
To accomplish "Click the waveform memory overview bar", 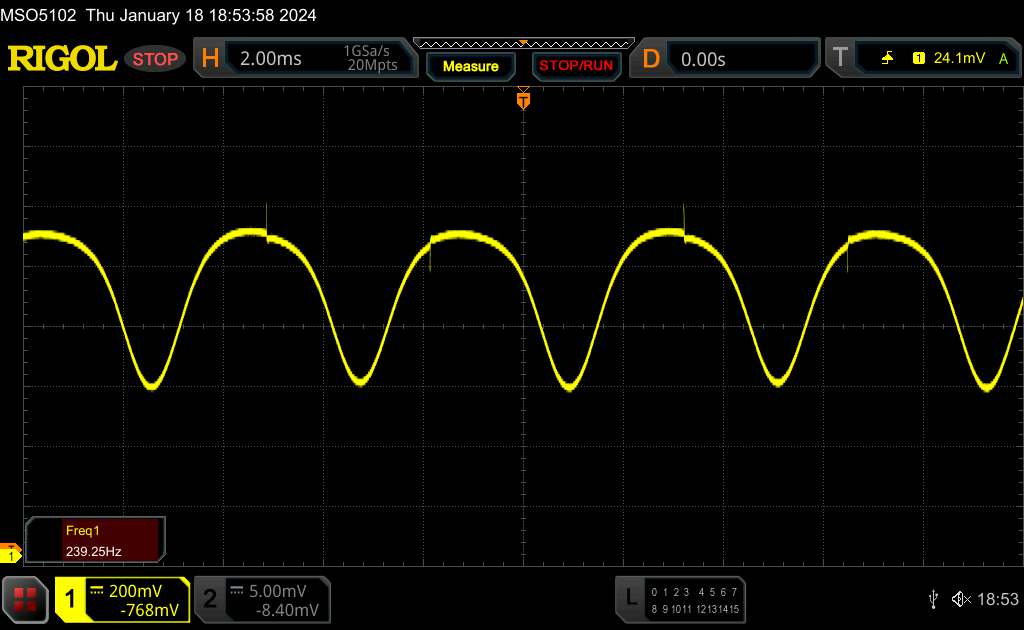I will [x=524, y=44].
